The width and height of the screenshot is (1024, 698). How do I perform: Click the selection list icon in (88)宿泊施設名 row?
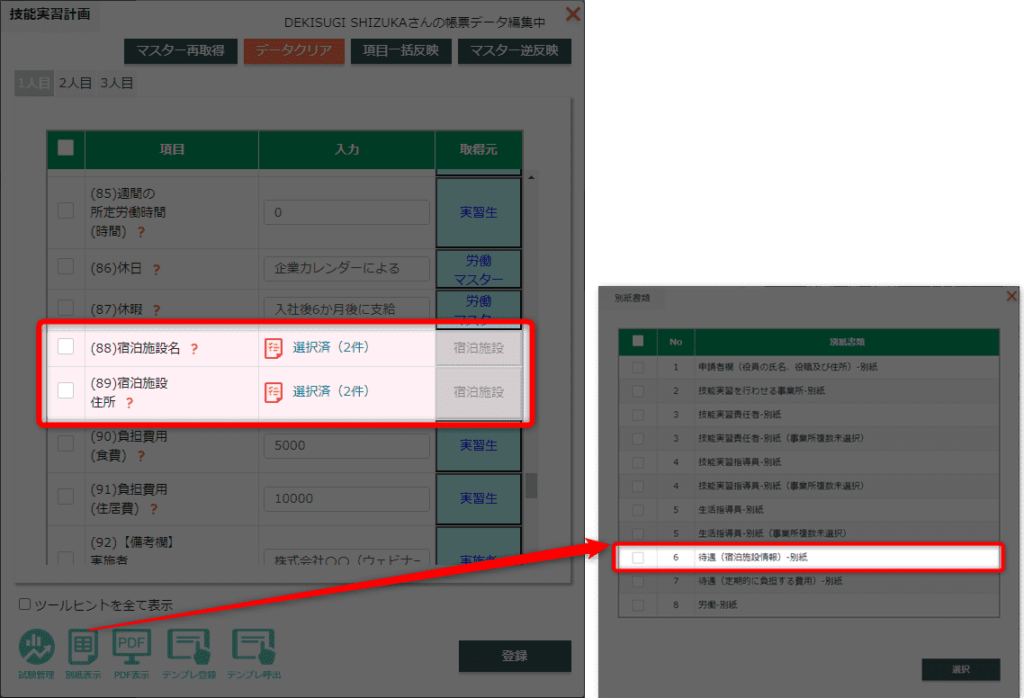(x=274, y=348)
